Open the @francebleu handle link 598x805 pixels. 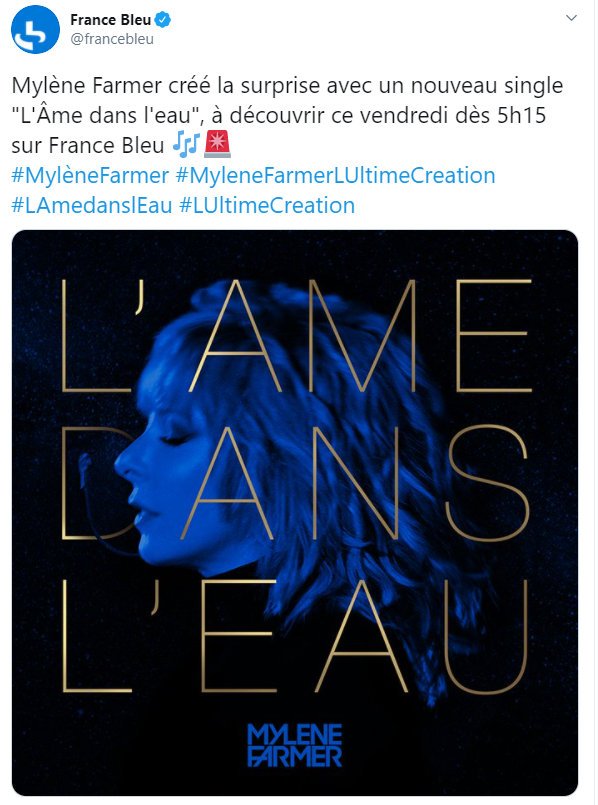[x=112, y=40]
